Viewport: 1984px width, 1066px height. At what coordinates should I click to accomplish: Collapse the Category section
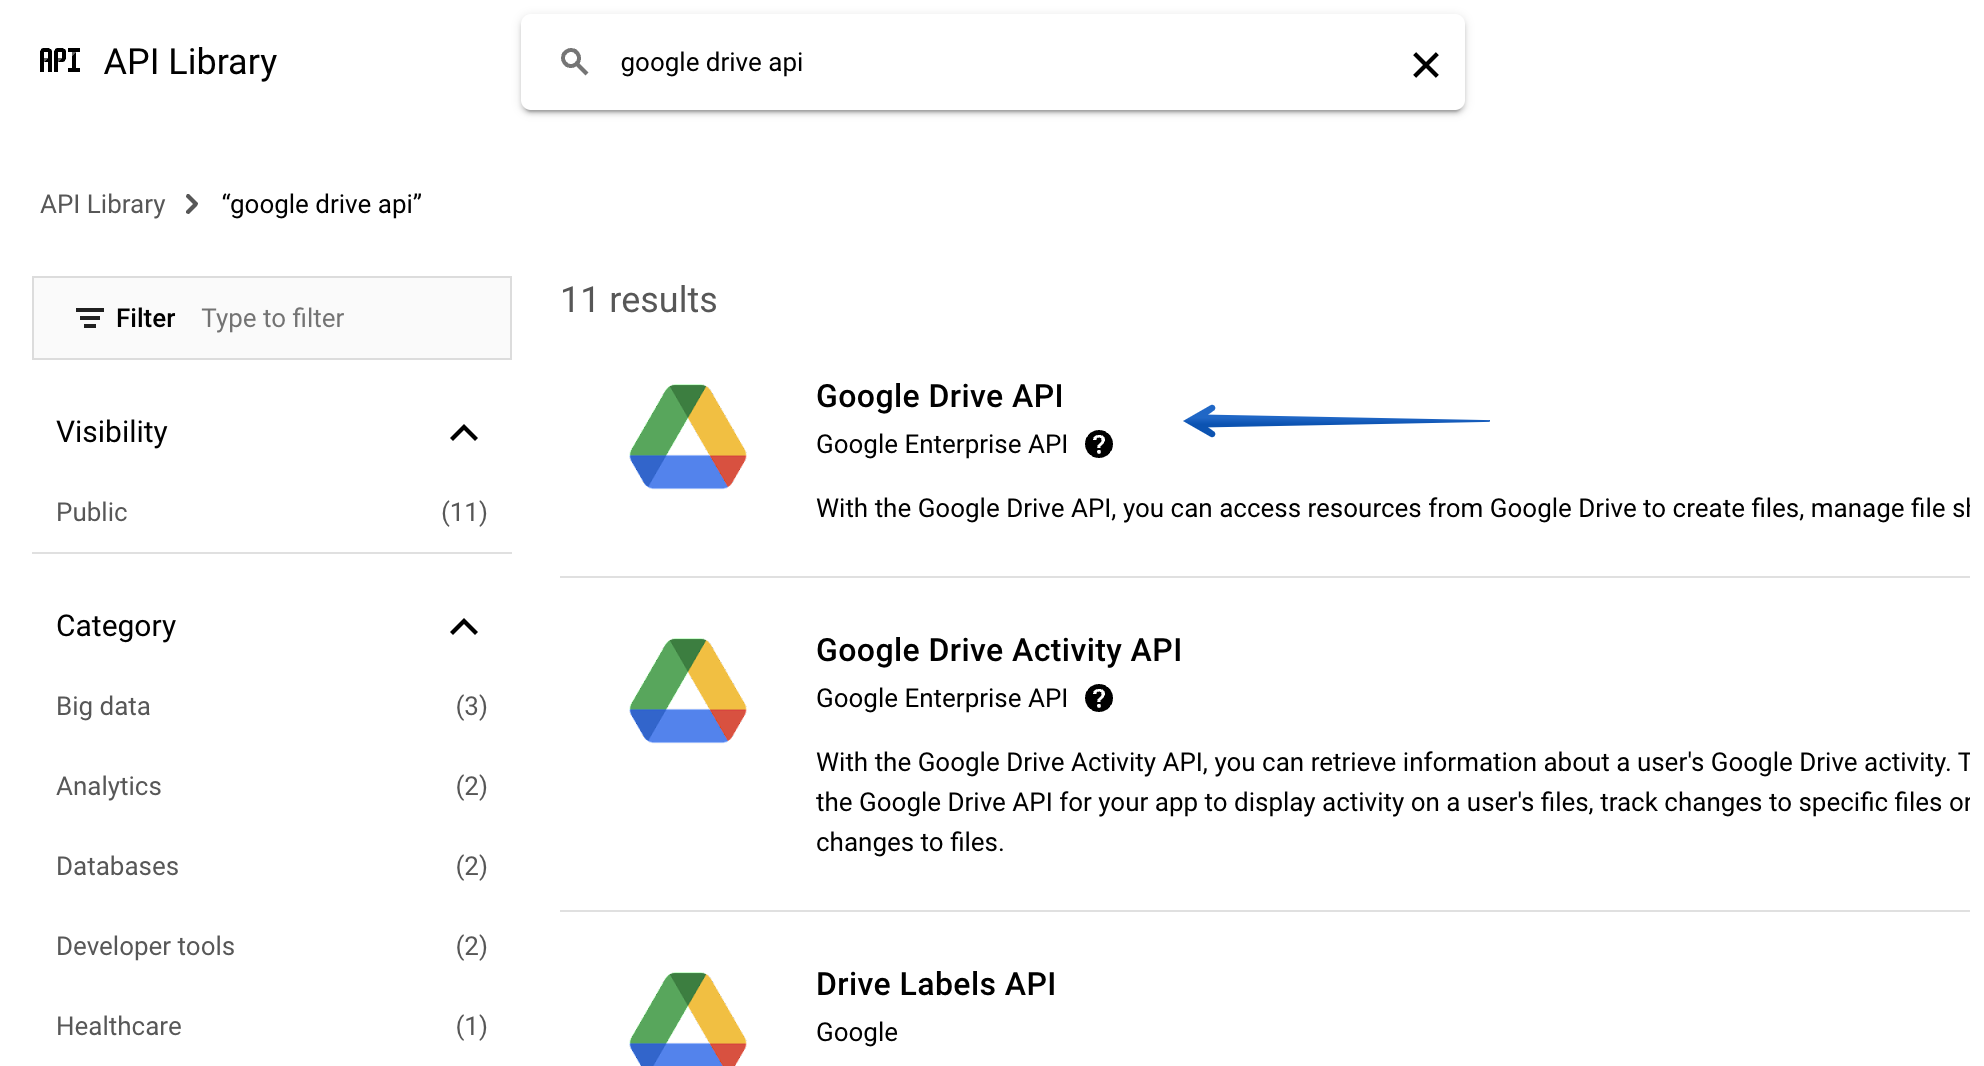point(464,627)
